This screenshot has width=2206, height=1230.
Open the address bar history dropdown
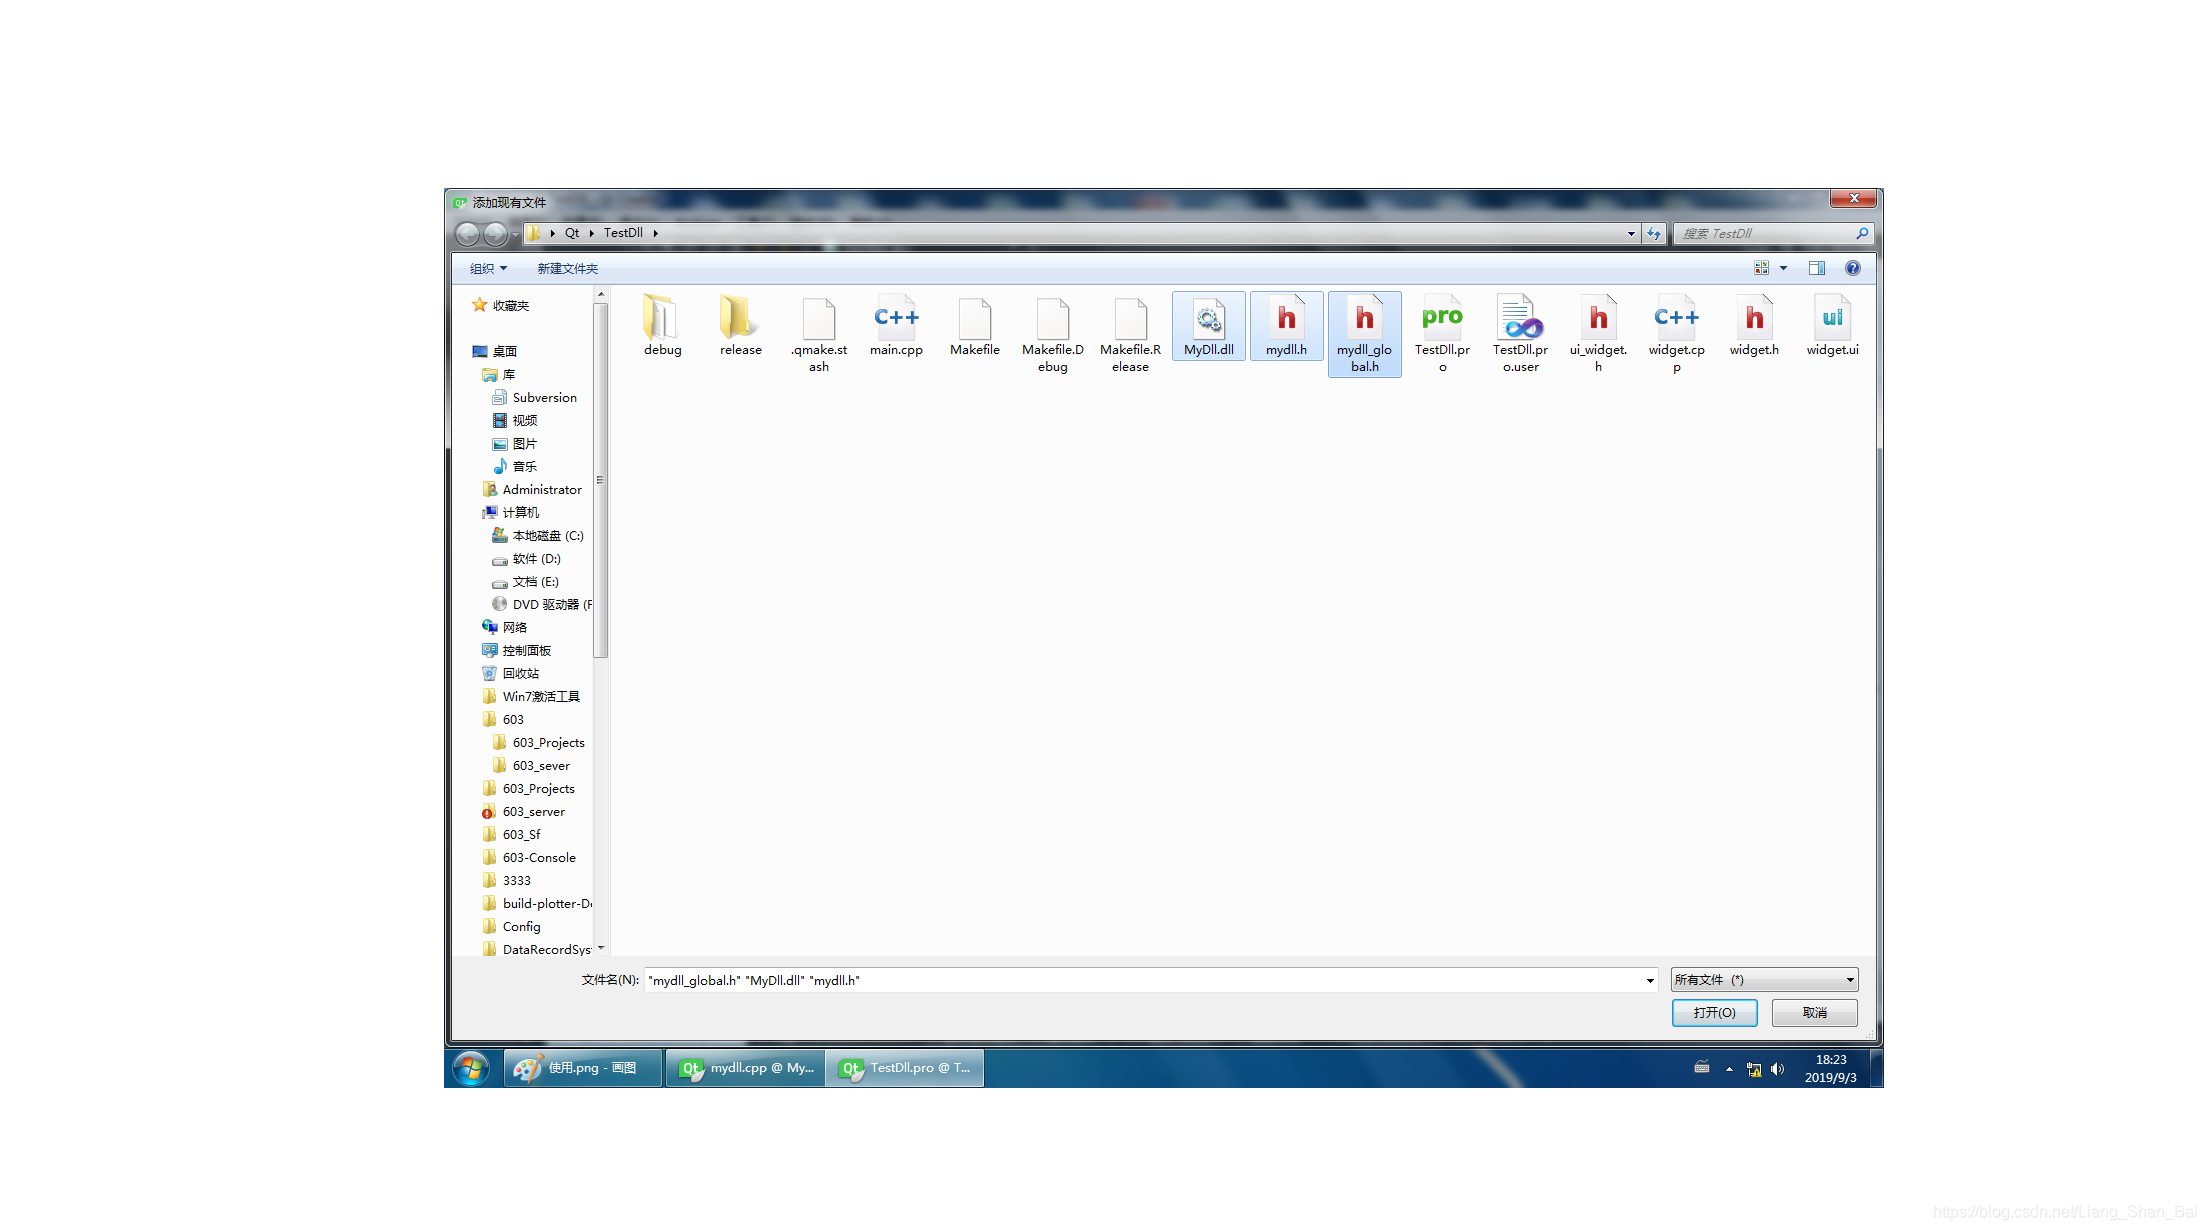[x=1631, y=233]
